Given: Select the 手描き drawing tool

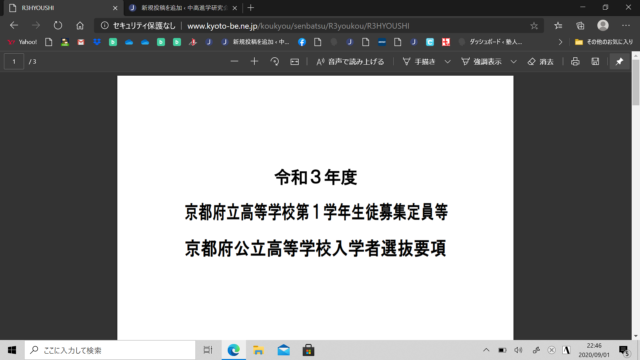Looking at the screenshot, I should pos(419,62).
